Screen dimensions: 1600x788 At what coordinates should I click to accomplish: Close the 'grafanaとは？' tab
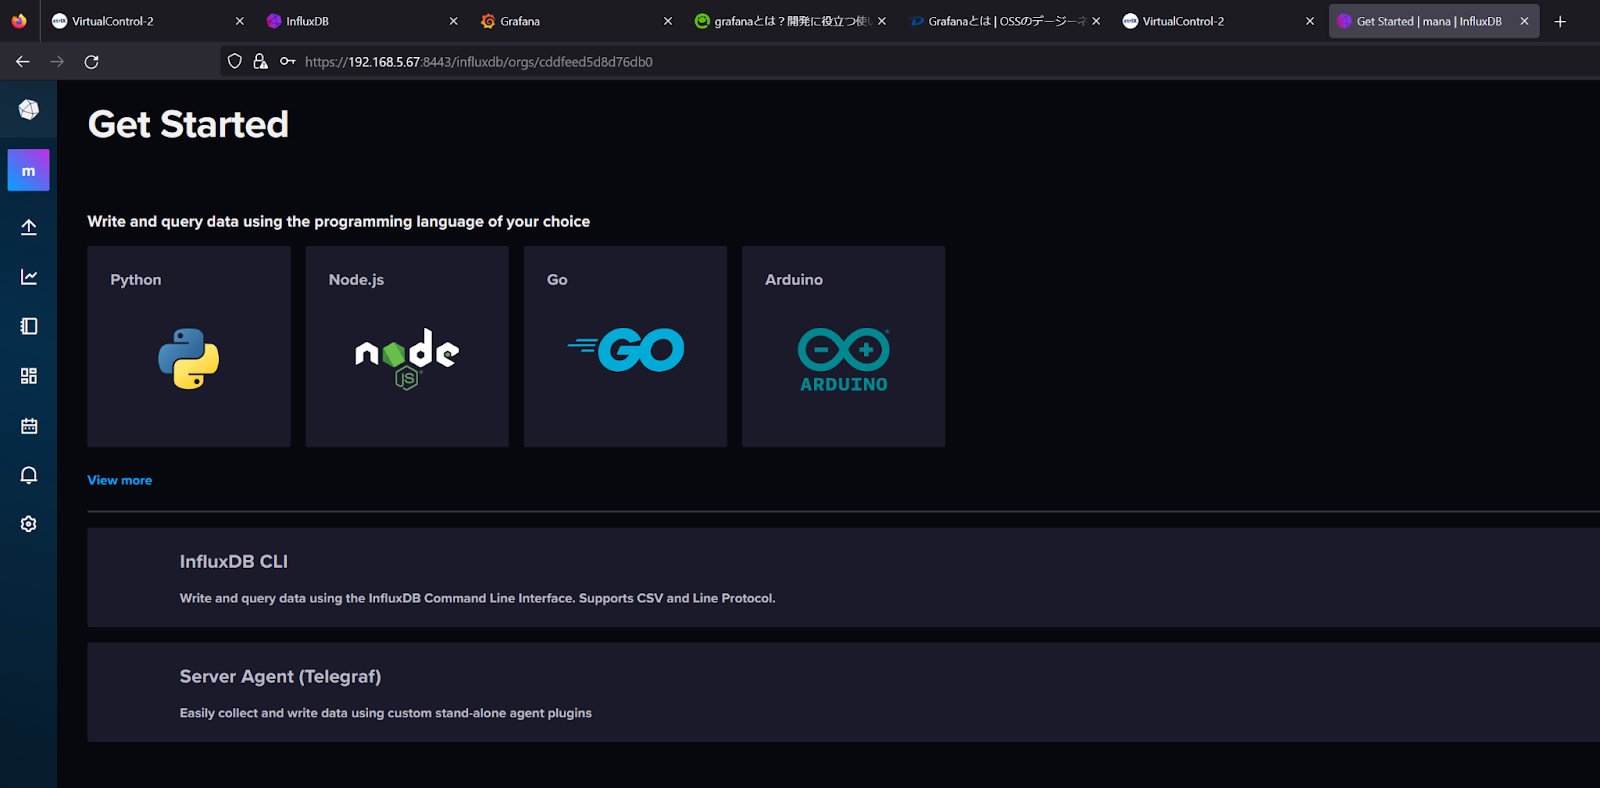point(882,21)
